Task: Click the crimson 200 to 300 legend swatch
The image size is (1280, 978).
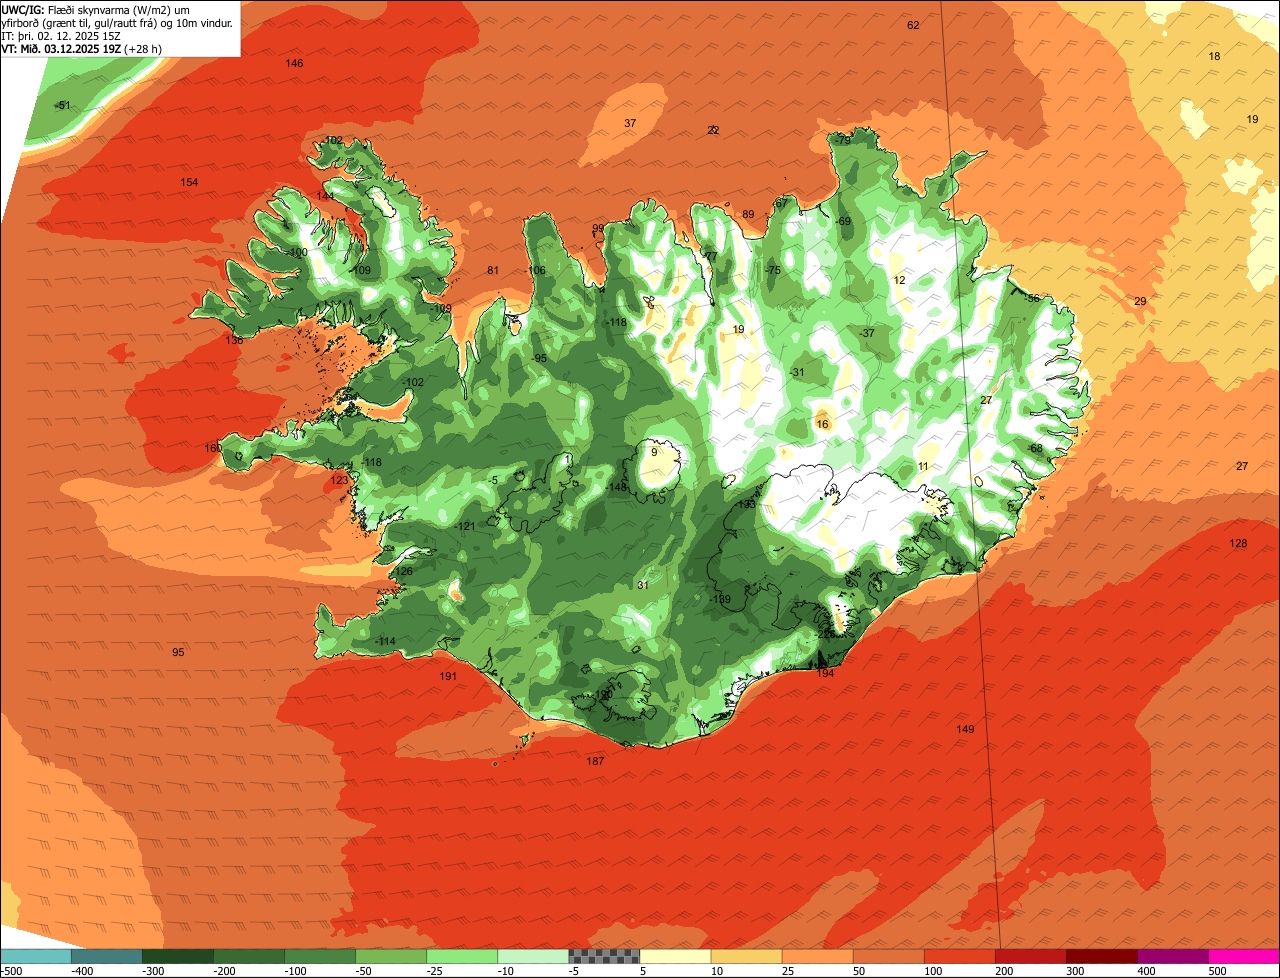Action: 1031,956
